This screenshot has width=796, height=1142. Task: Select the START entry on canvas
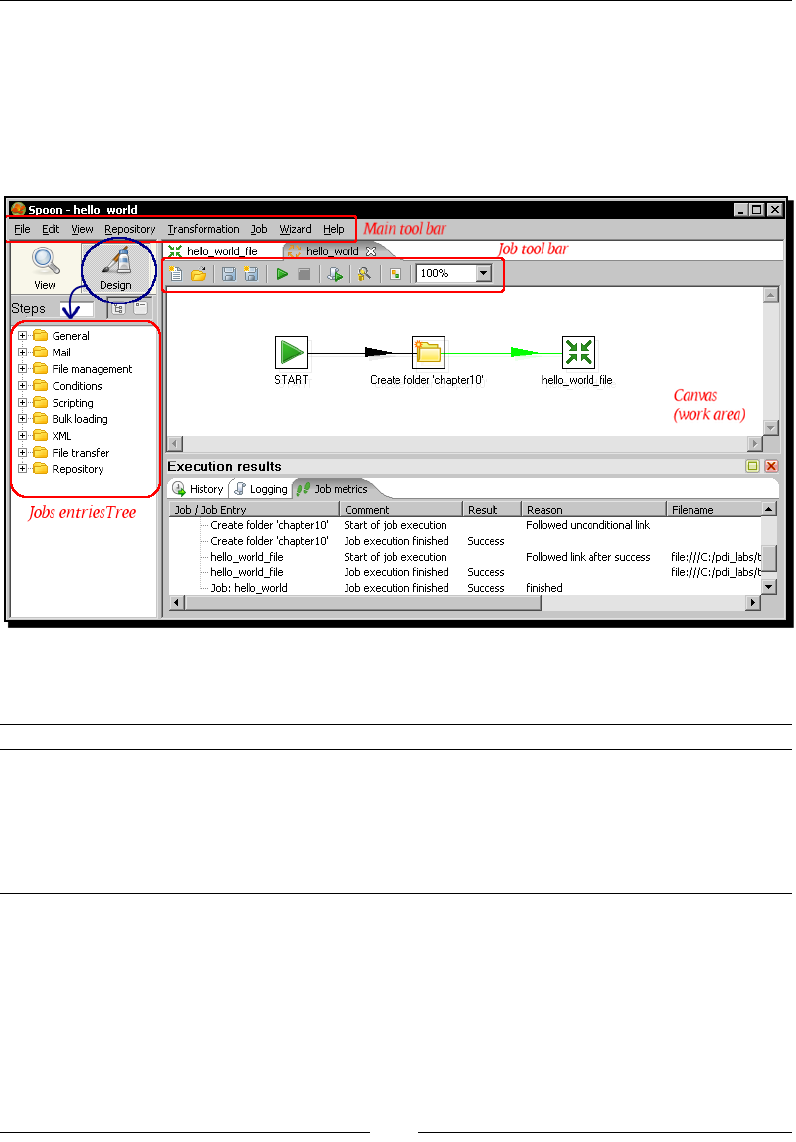[291, 352]
